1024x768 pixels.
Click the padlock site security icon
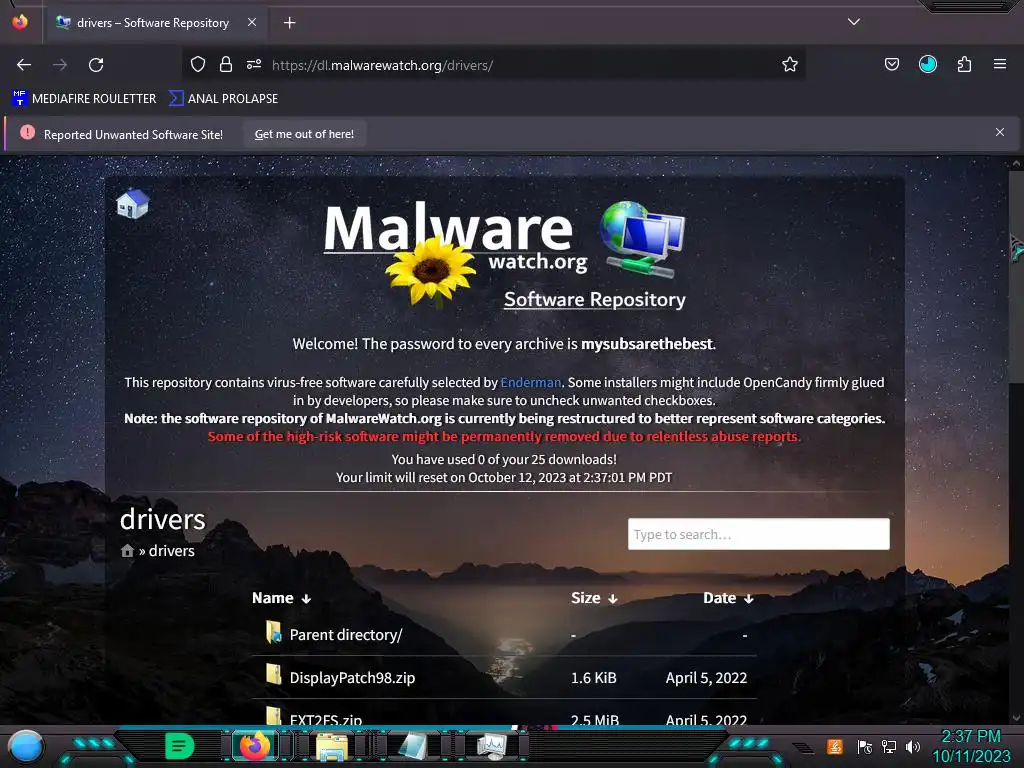[226, 65]
